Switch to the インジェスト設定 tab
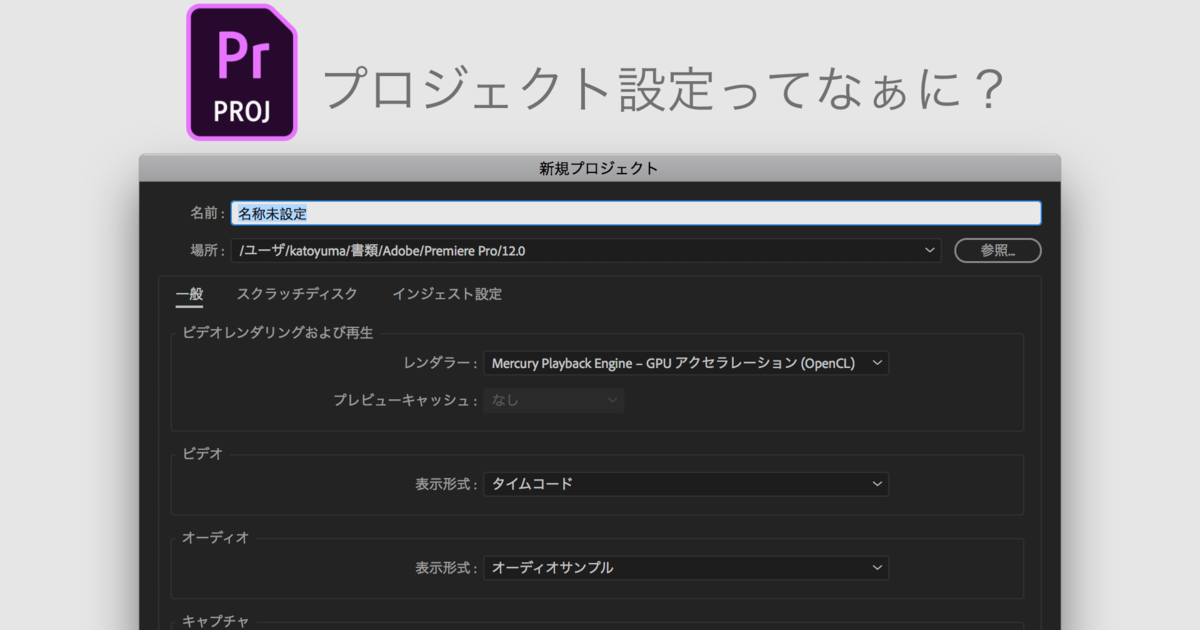This screenshot has width=1200, height=630. (x=446, y=294)
